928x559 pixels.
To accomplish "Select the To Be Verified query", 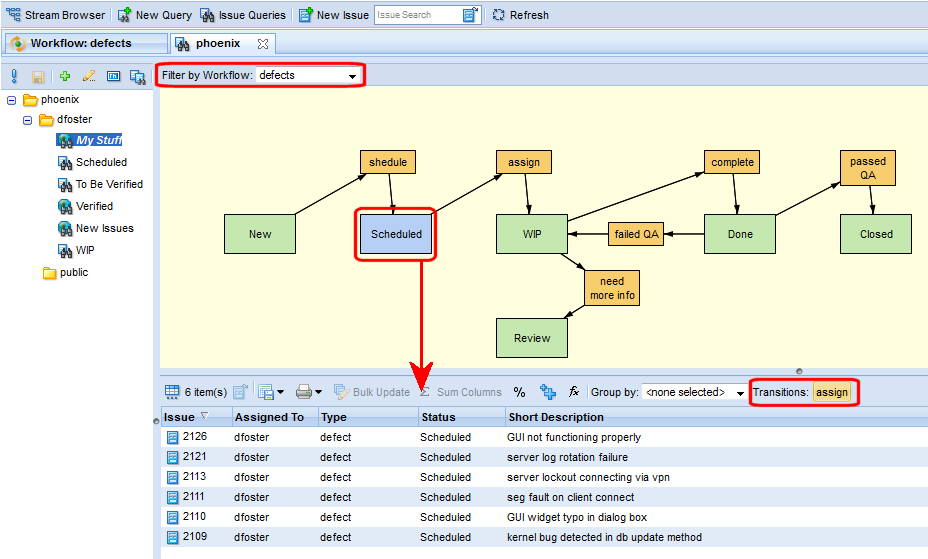I will (x=109, y=184).
